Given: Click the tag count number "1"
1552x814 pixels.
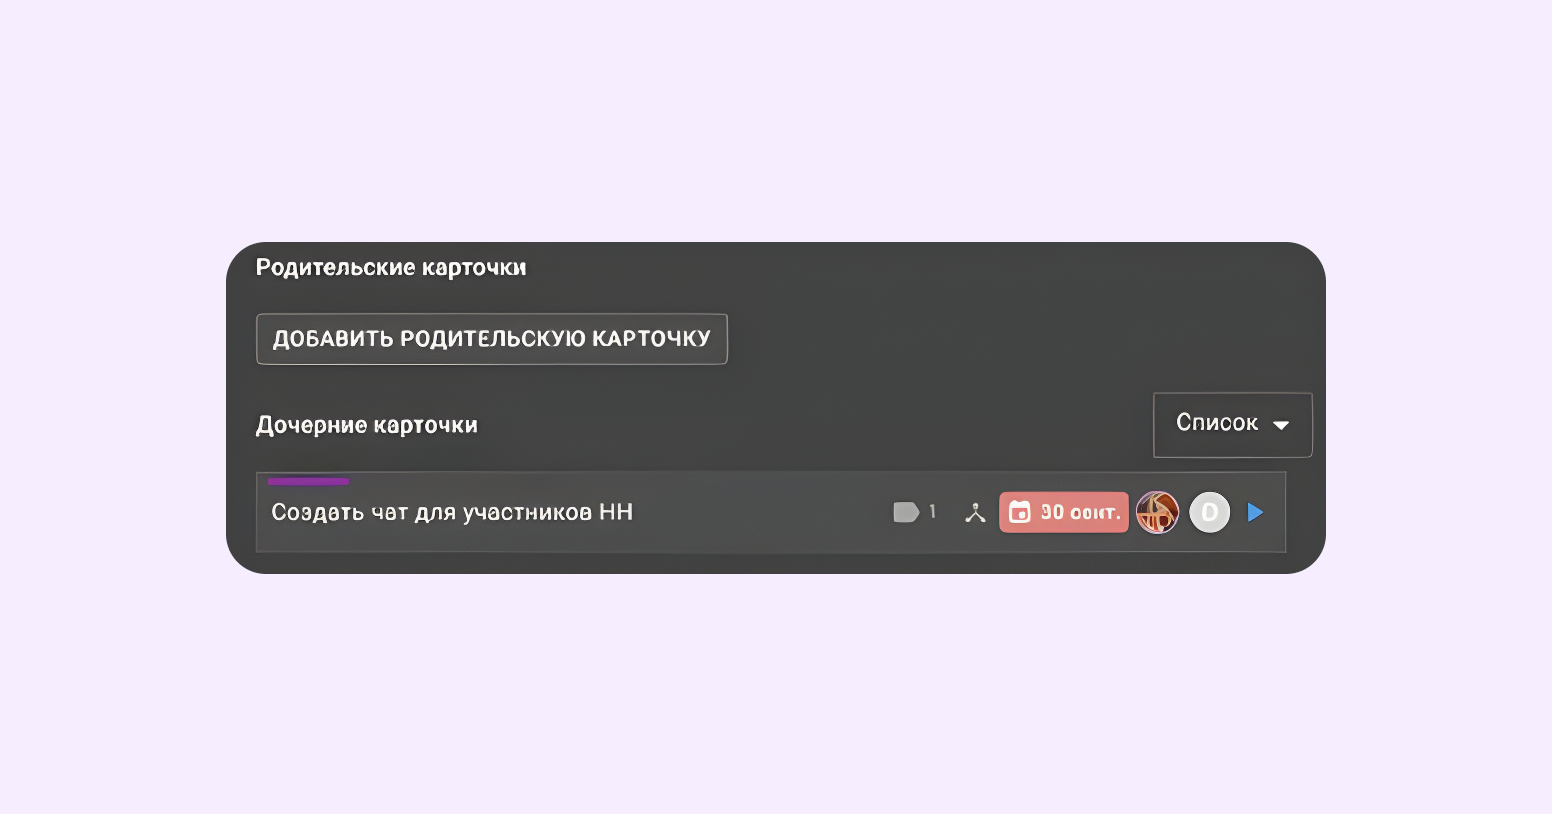Looking at the screenshot, I should point(932,512).
